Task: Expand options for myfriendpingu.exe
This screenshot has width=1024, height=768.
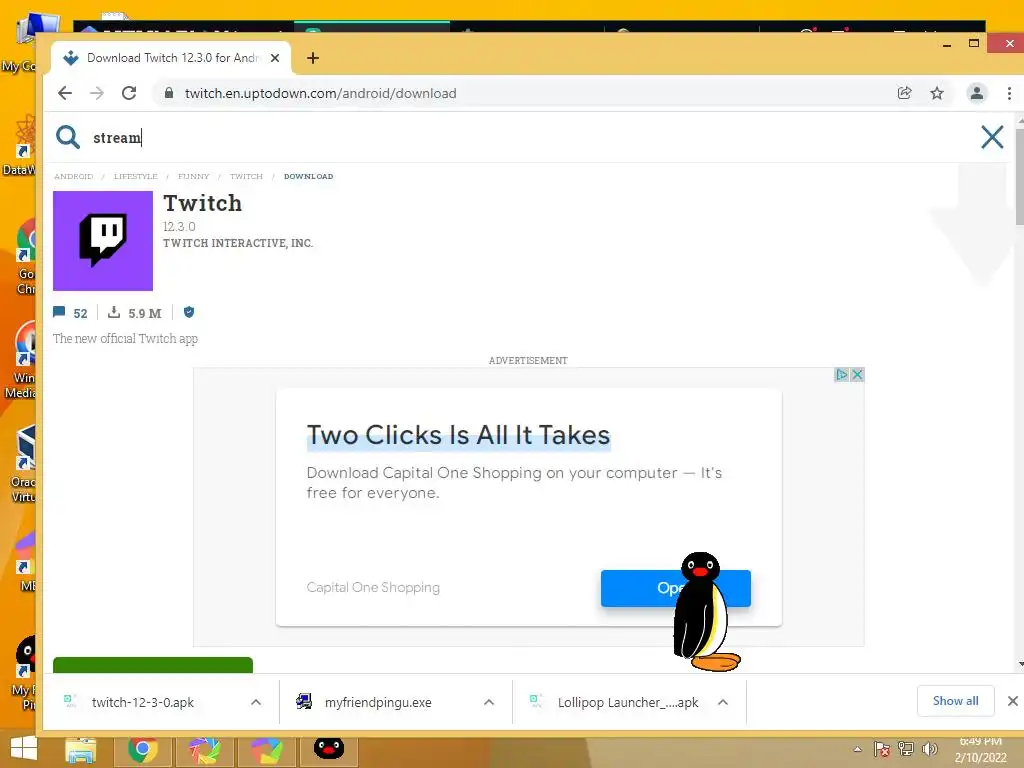Action: click(x=488, y=703)
